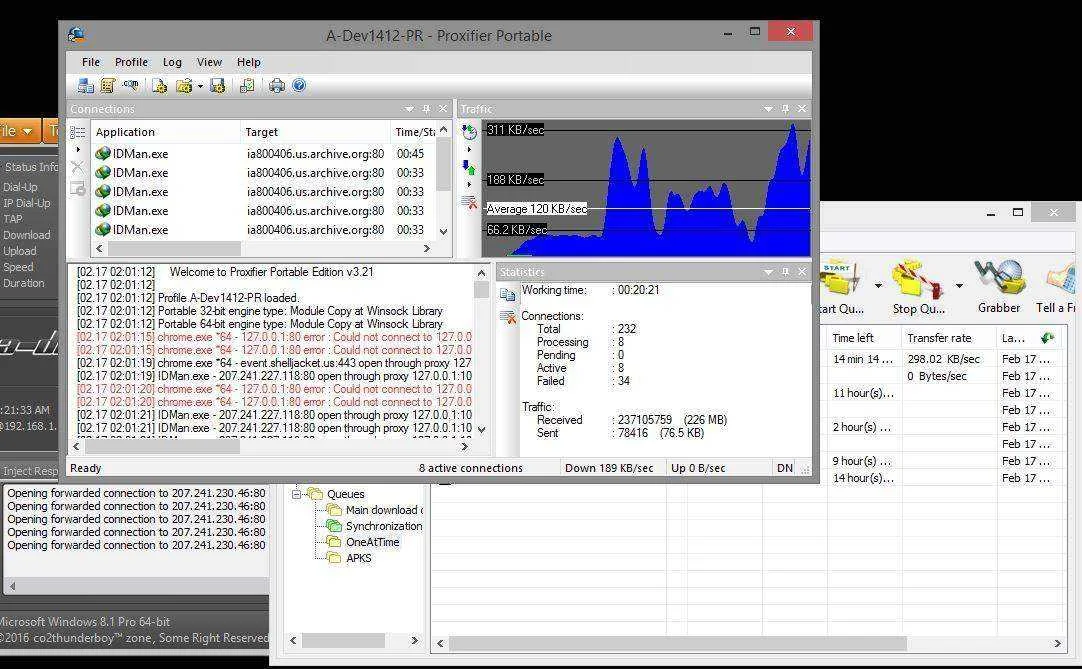Click the profile checklist toolbar icon
This screenshot has width=1082, height=669.
tap(247, 86)
